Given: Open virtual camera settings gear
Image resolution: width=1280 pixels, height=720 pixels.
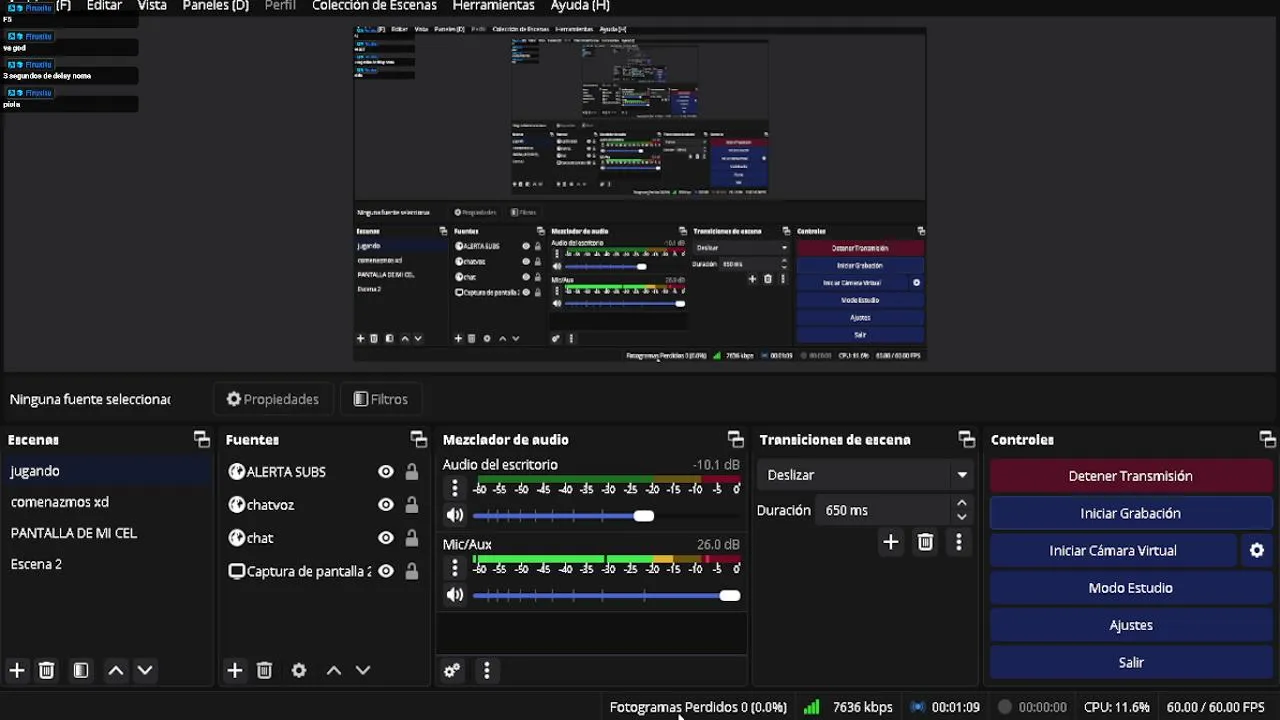Looking at the screenshot, I should point(1257,550).
